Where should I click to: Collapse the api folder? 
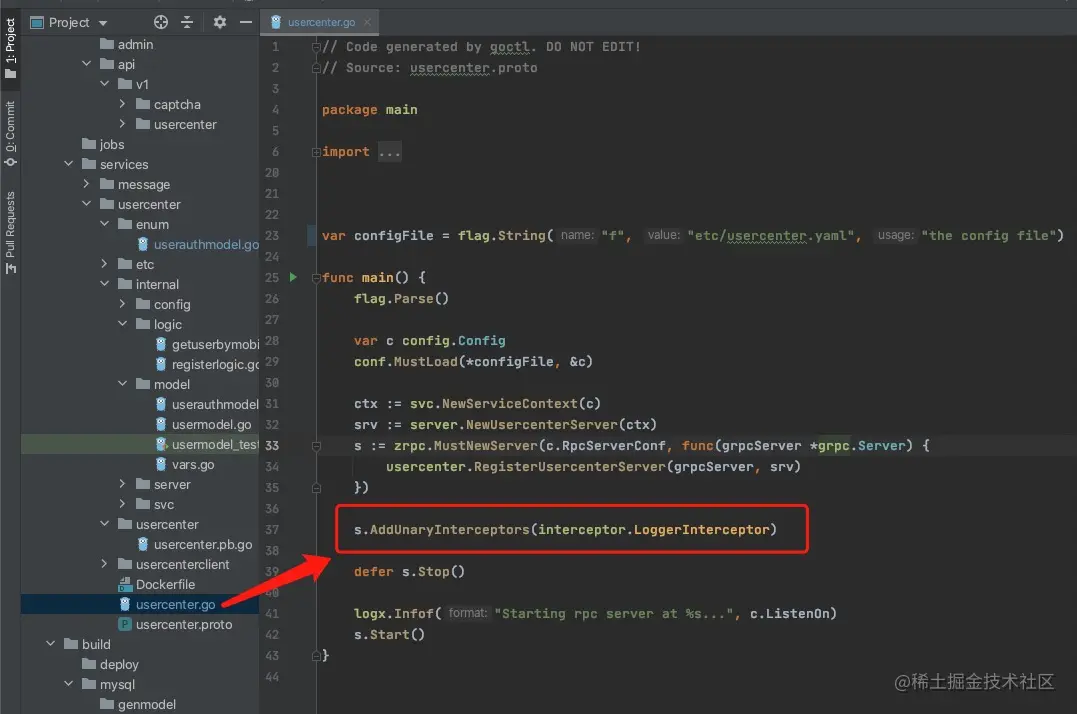tap(87, 64)
